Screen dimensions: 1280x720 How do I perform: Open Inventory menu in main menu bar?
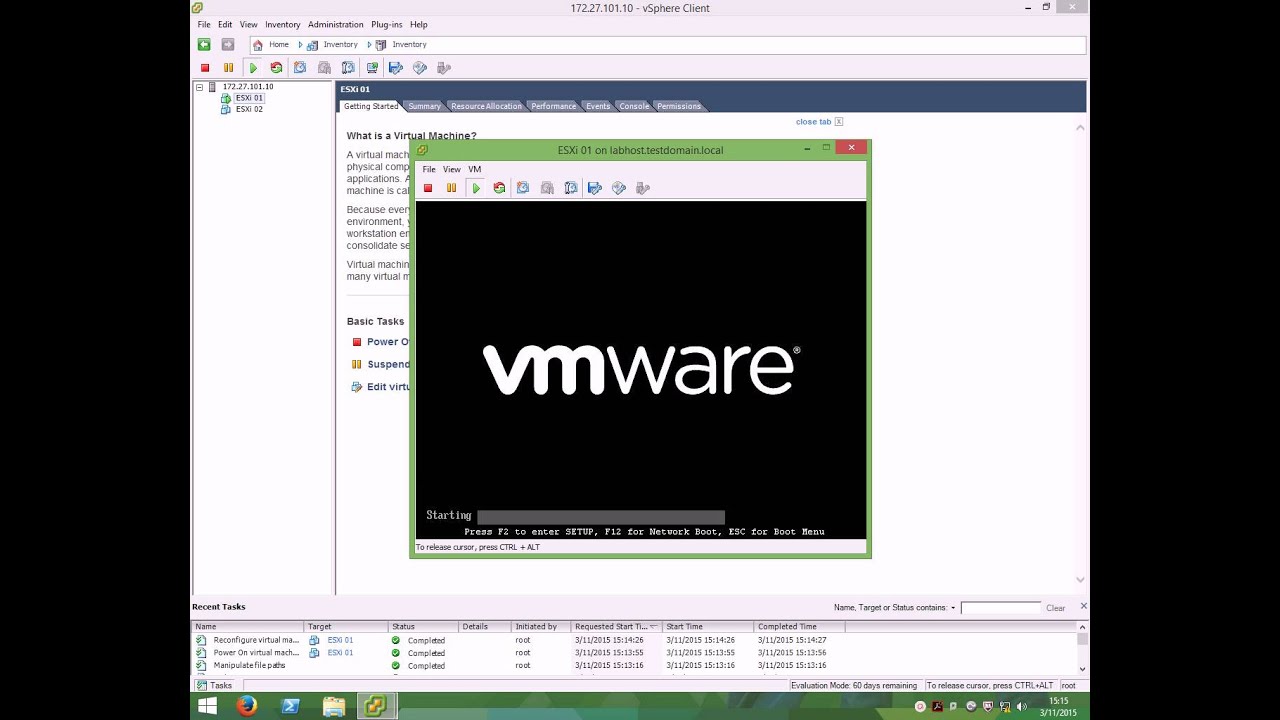(283, 24)
